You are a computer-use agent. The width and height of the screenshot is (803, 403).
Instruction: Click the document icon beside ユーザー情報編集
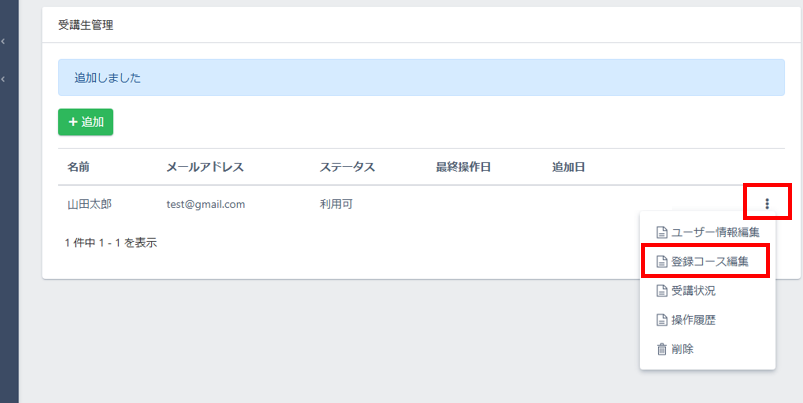661,233
